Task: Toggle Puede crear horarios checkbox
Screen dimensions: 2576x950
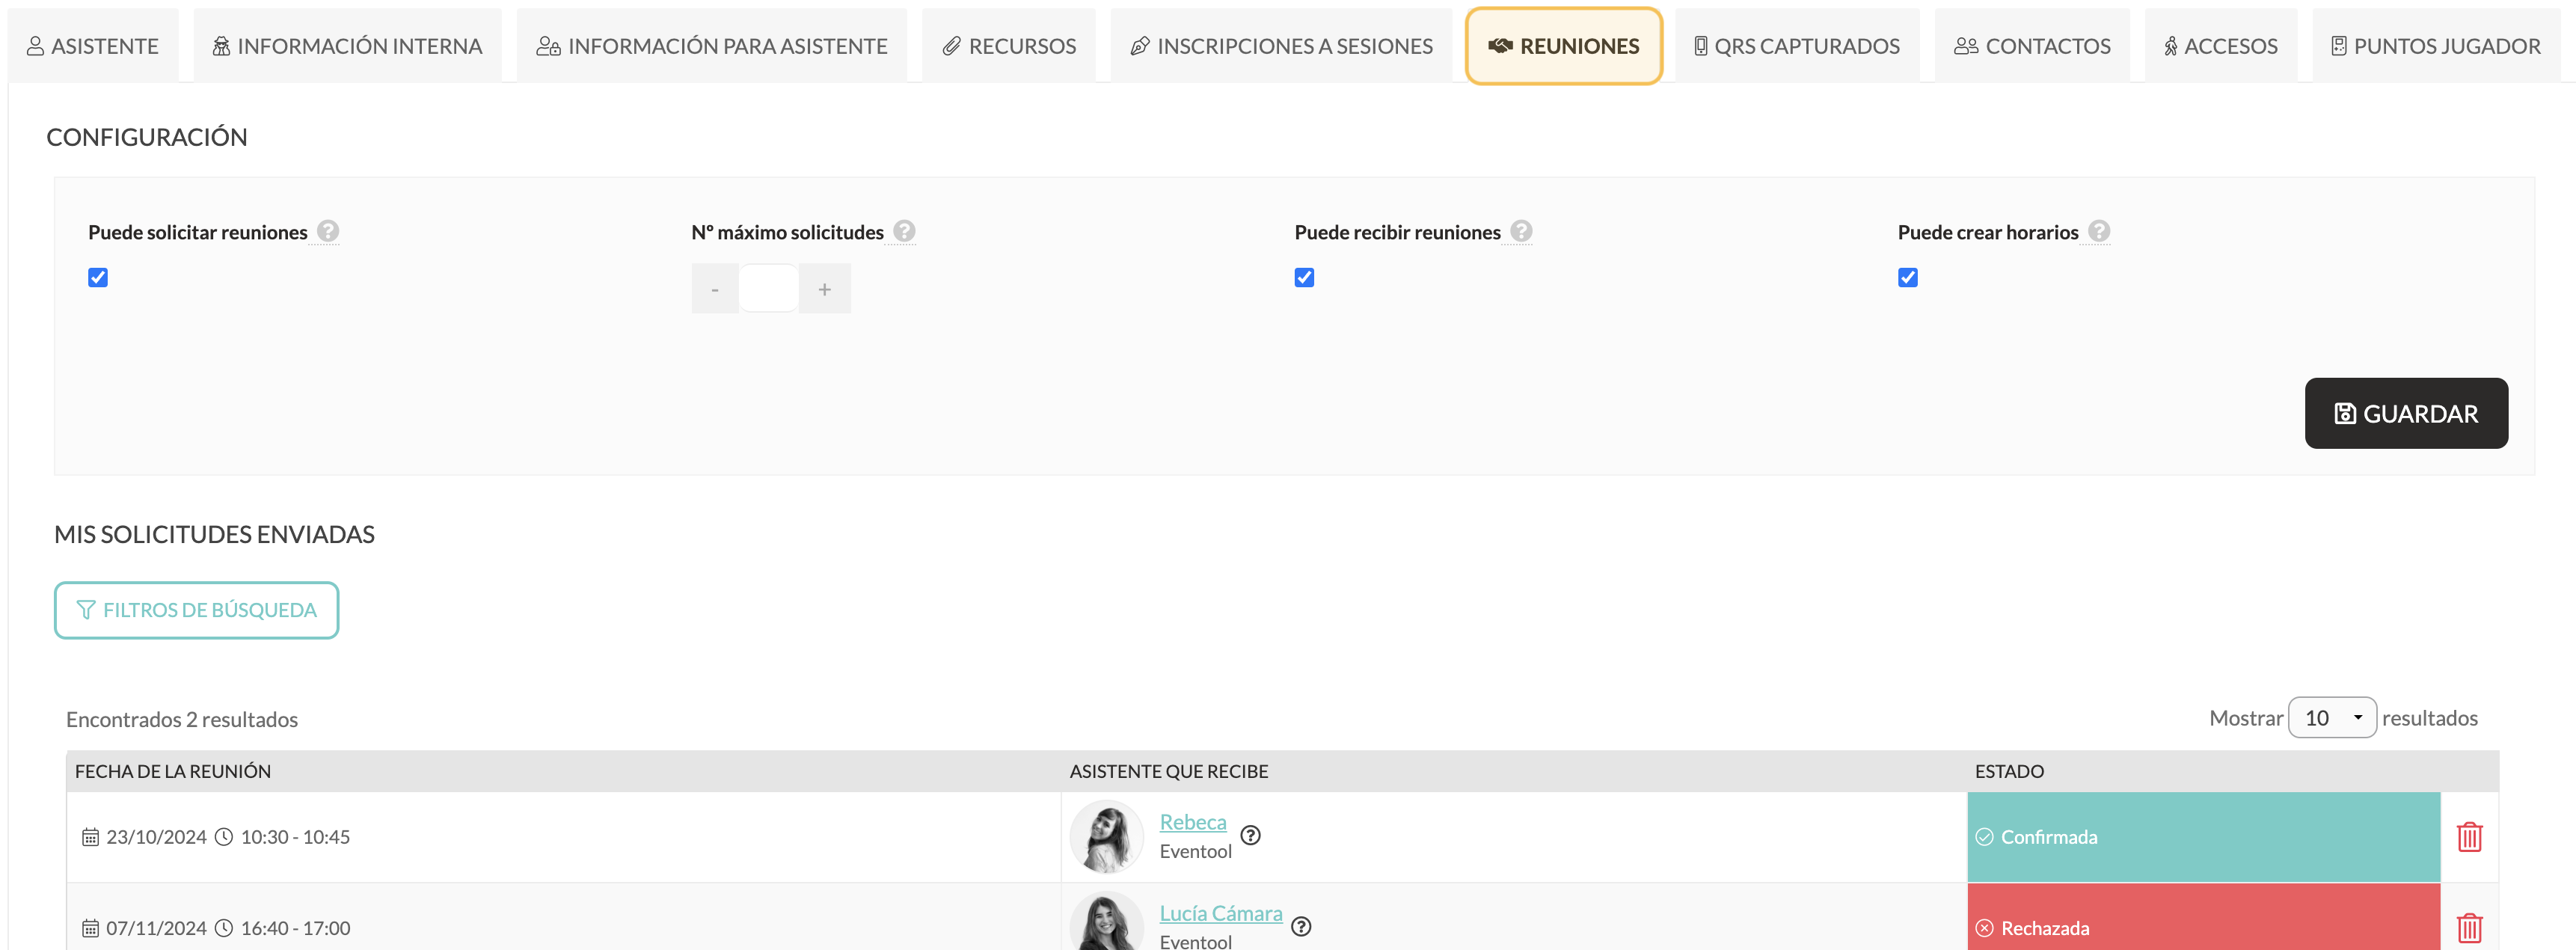Action: click(1908, 277)
